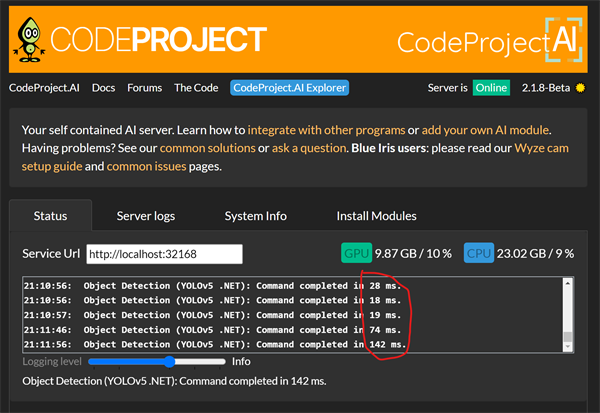Switch to the Install Modules tab

point(377,216)
